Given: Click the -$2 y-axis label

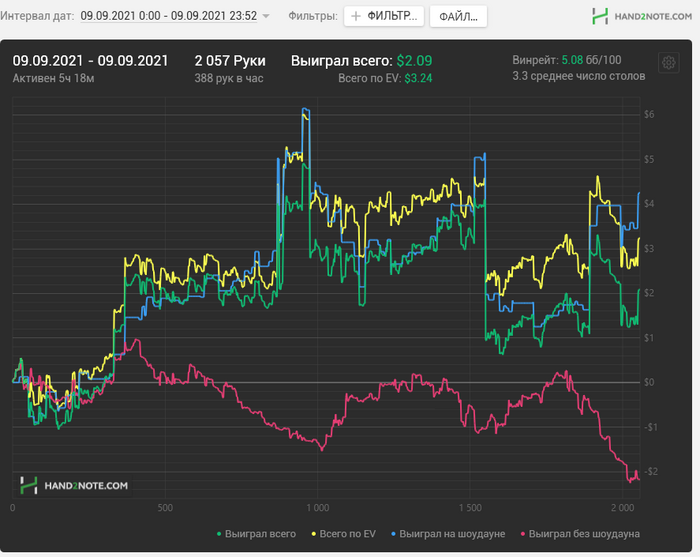Looking at the screenshot, I should click(x=651, y=472).
